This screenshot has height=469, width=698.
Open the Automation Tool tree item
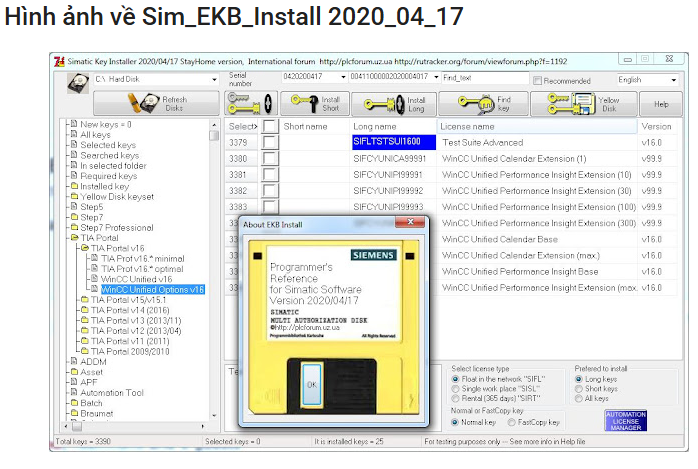(x=112, y=393)
